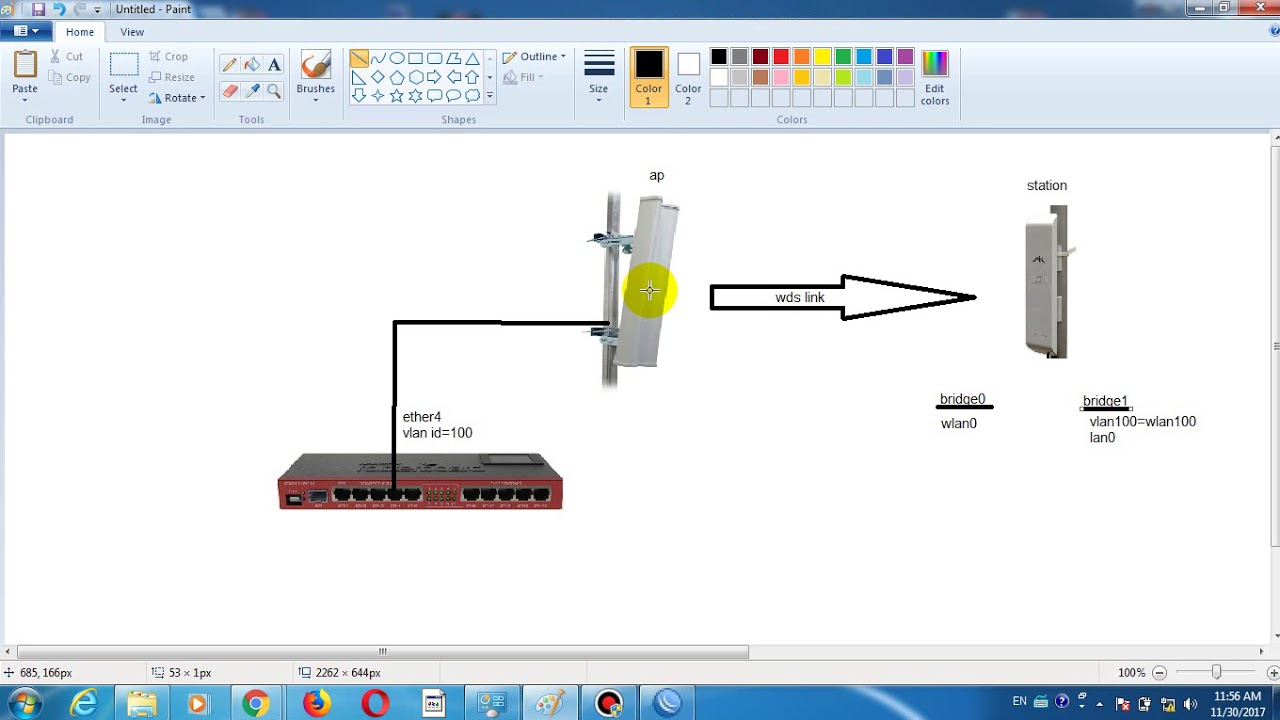Open the shape Outline dropdown
Screen dimensions: 1280x720
[x=534, y=57]
